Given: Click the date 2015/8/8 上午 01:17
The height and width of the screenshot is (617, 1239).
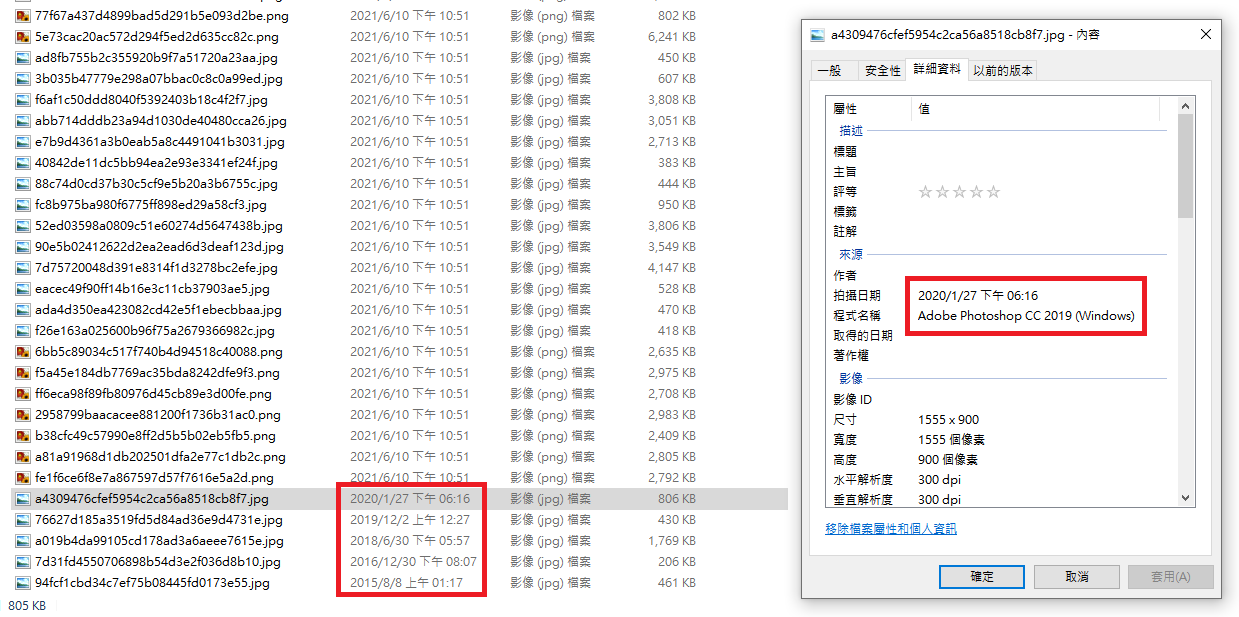Looking at the screenshot, I should (406, 583).
